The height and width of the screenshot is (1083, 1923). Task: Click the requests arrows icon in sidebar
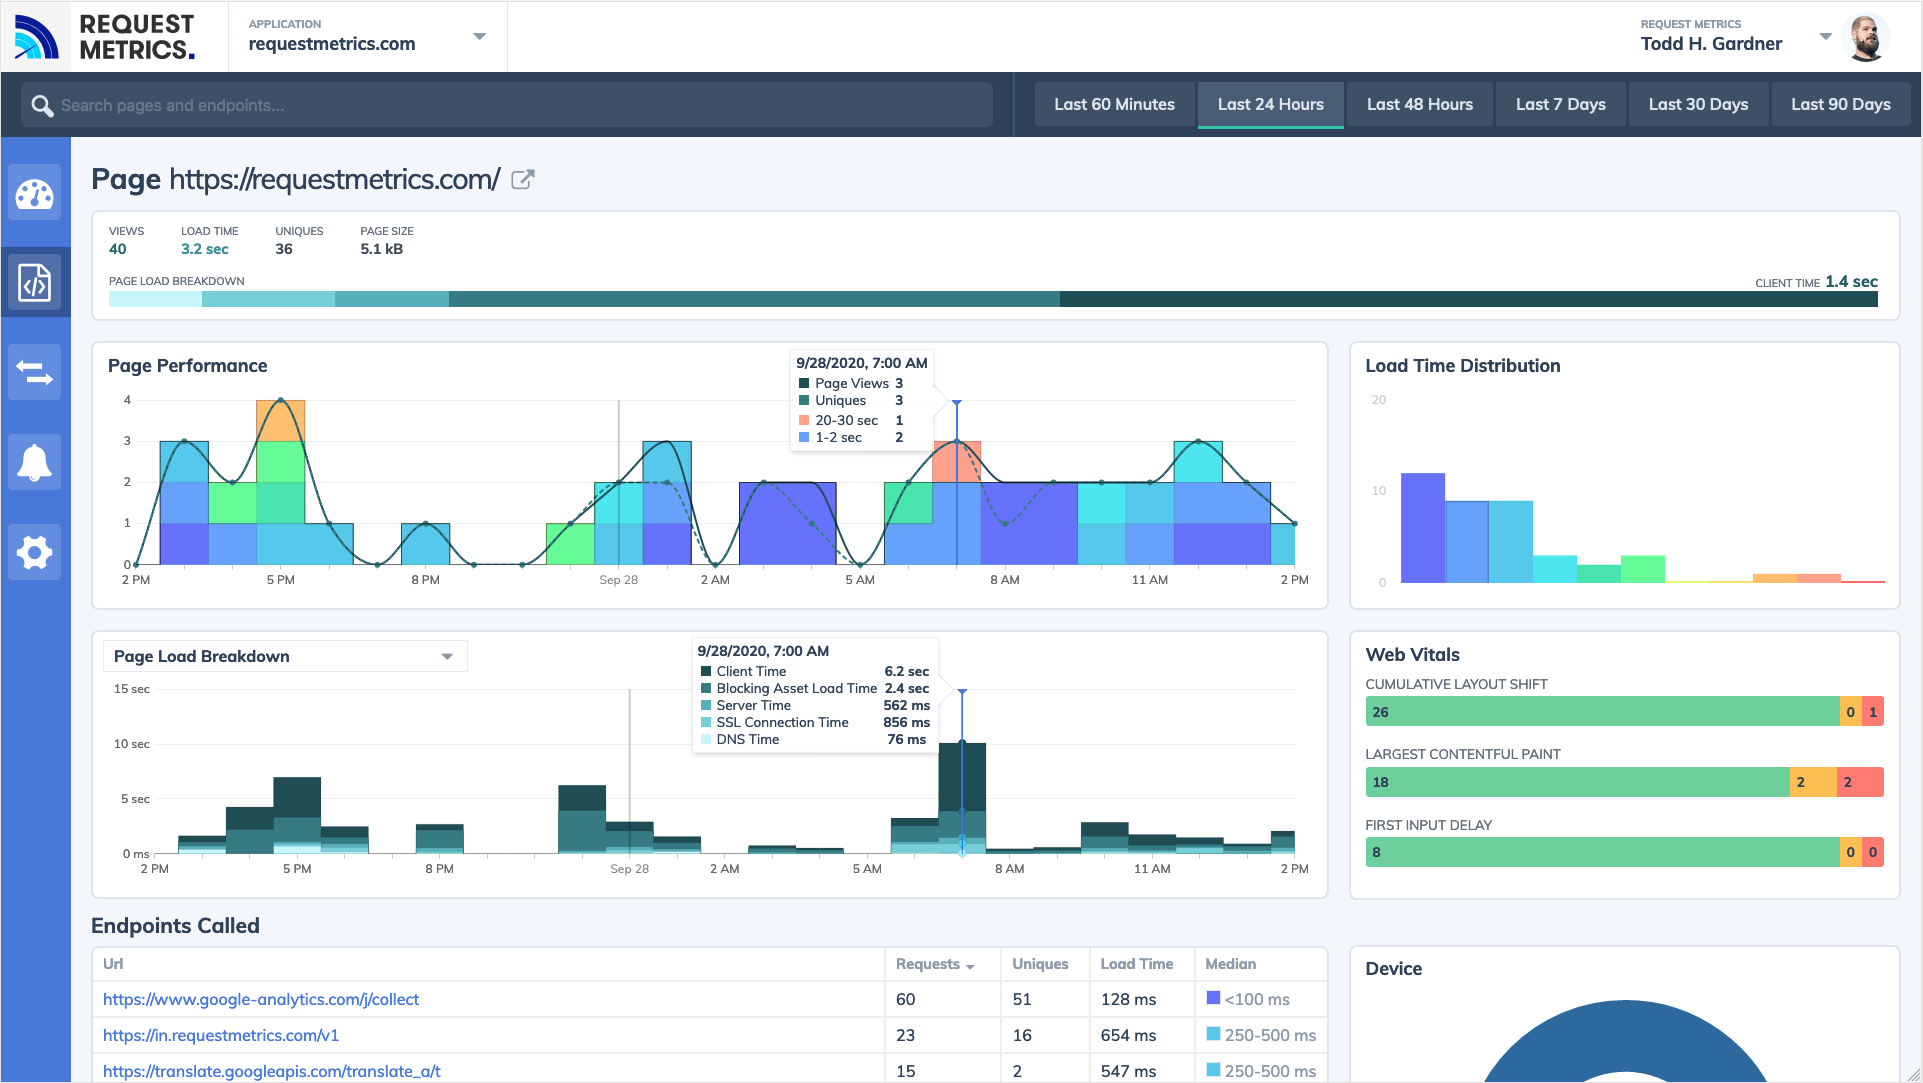click(x=35, y=372)
